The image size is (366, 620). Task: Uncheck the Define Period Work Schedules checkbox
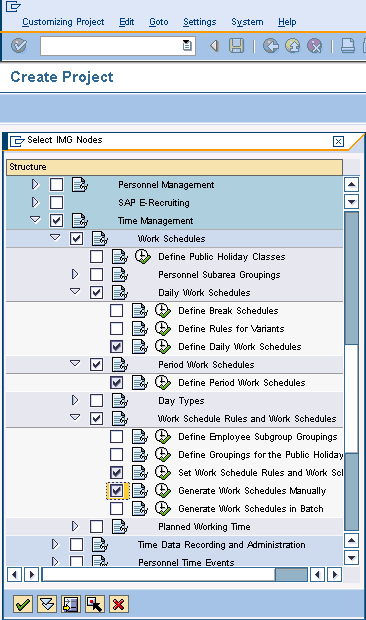pos(116,383)
